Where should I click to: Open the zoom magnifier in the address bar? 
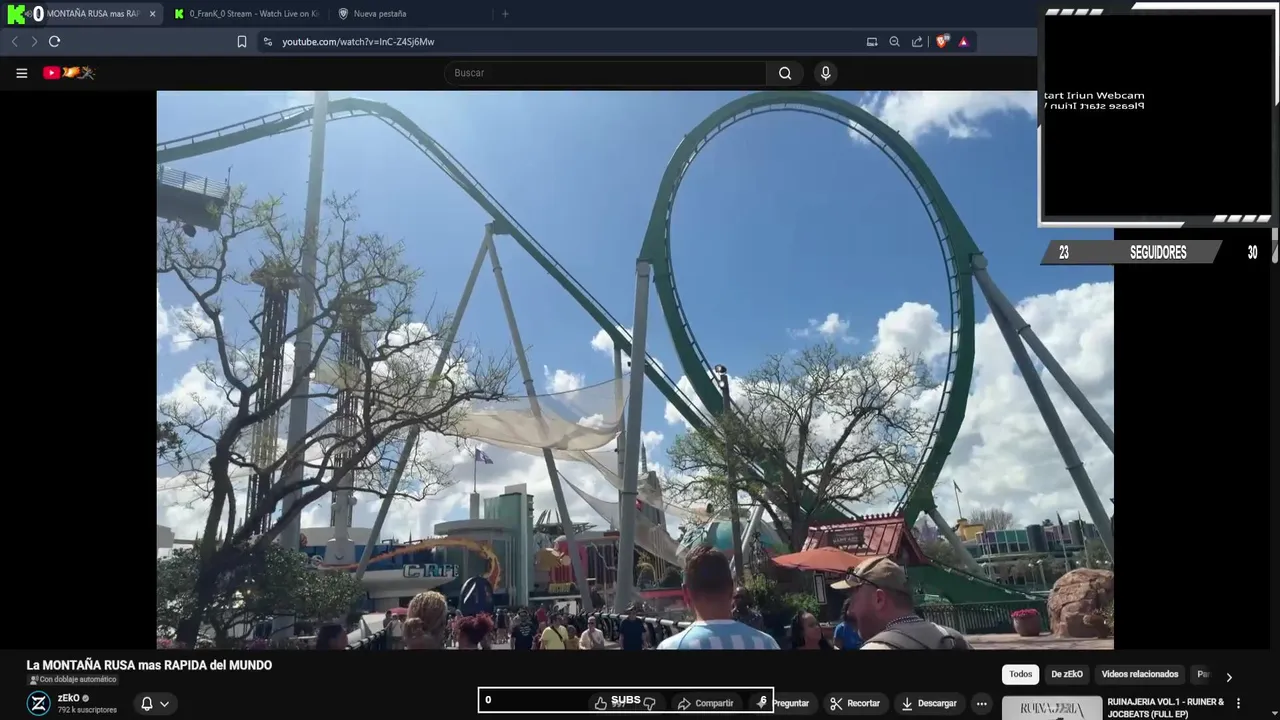[x=895, y=41]
